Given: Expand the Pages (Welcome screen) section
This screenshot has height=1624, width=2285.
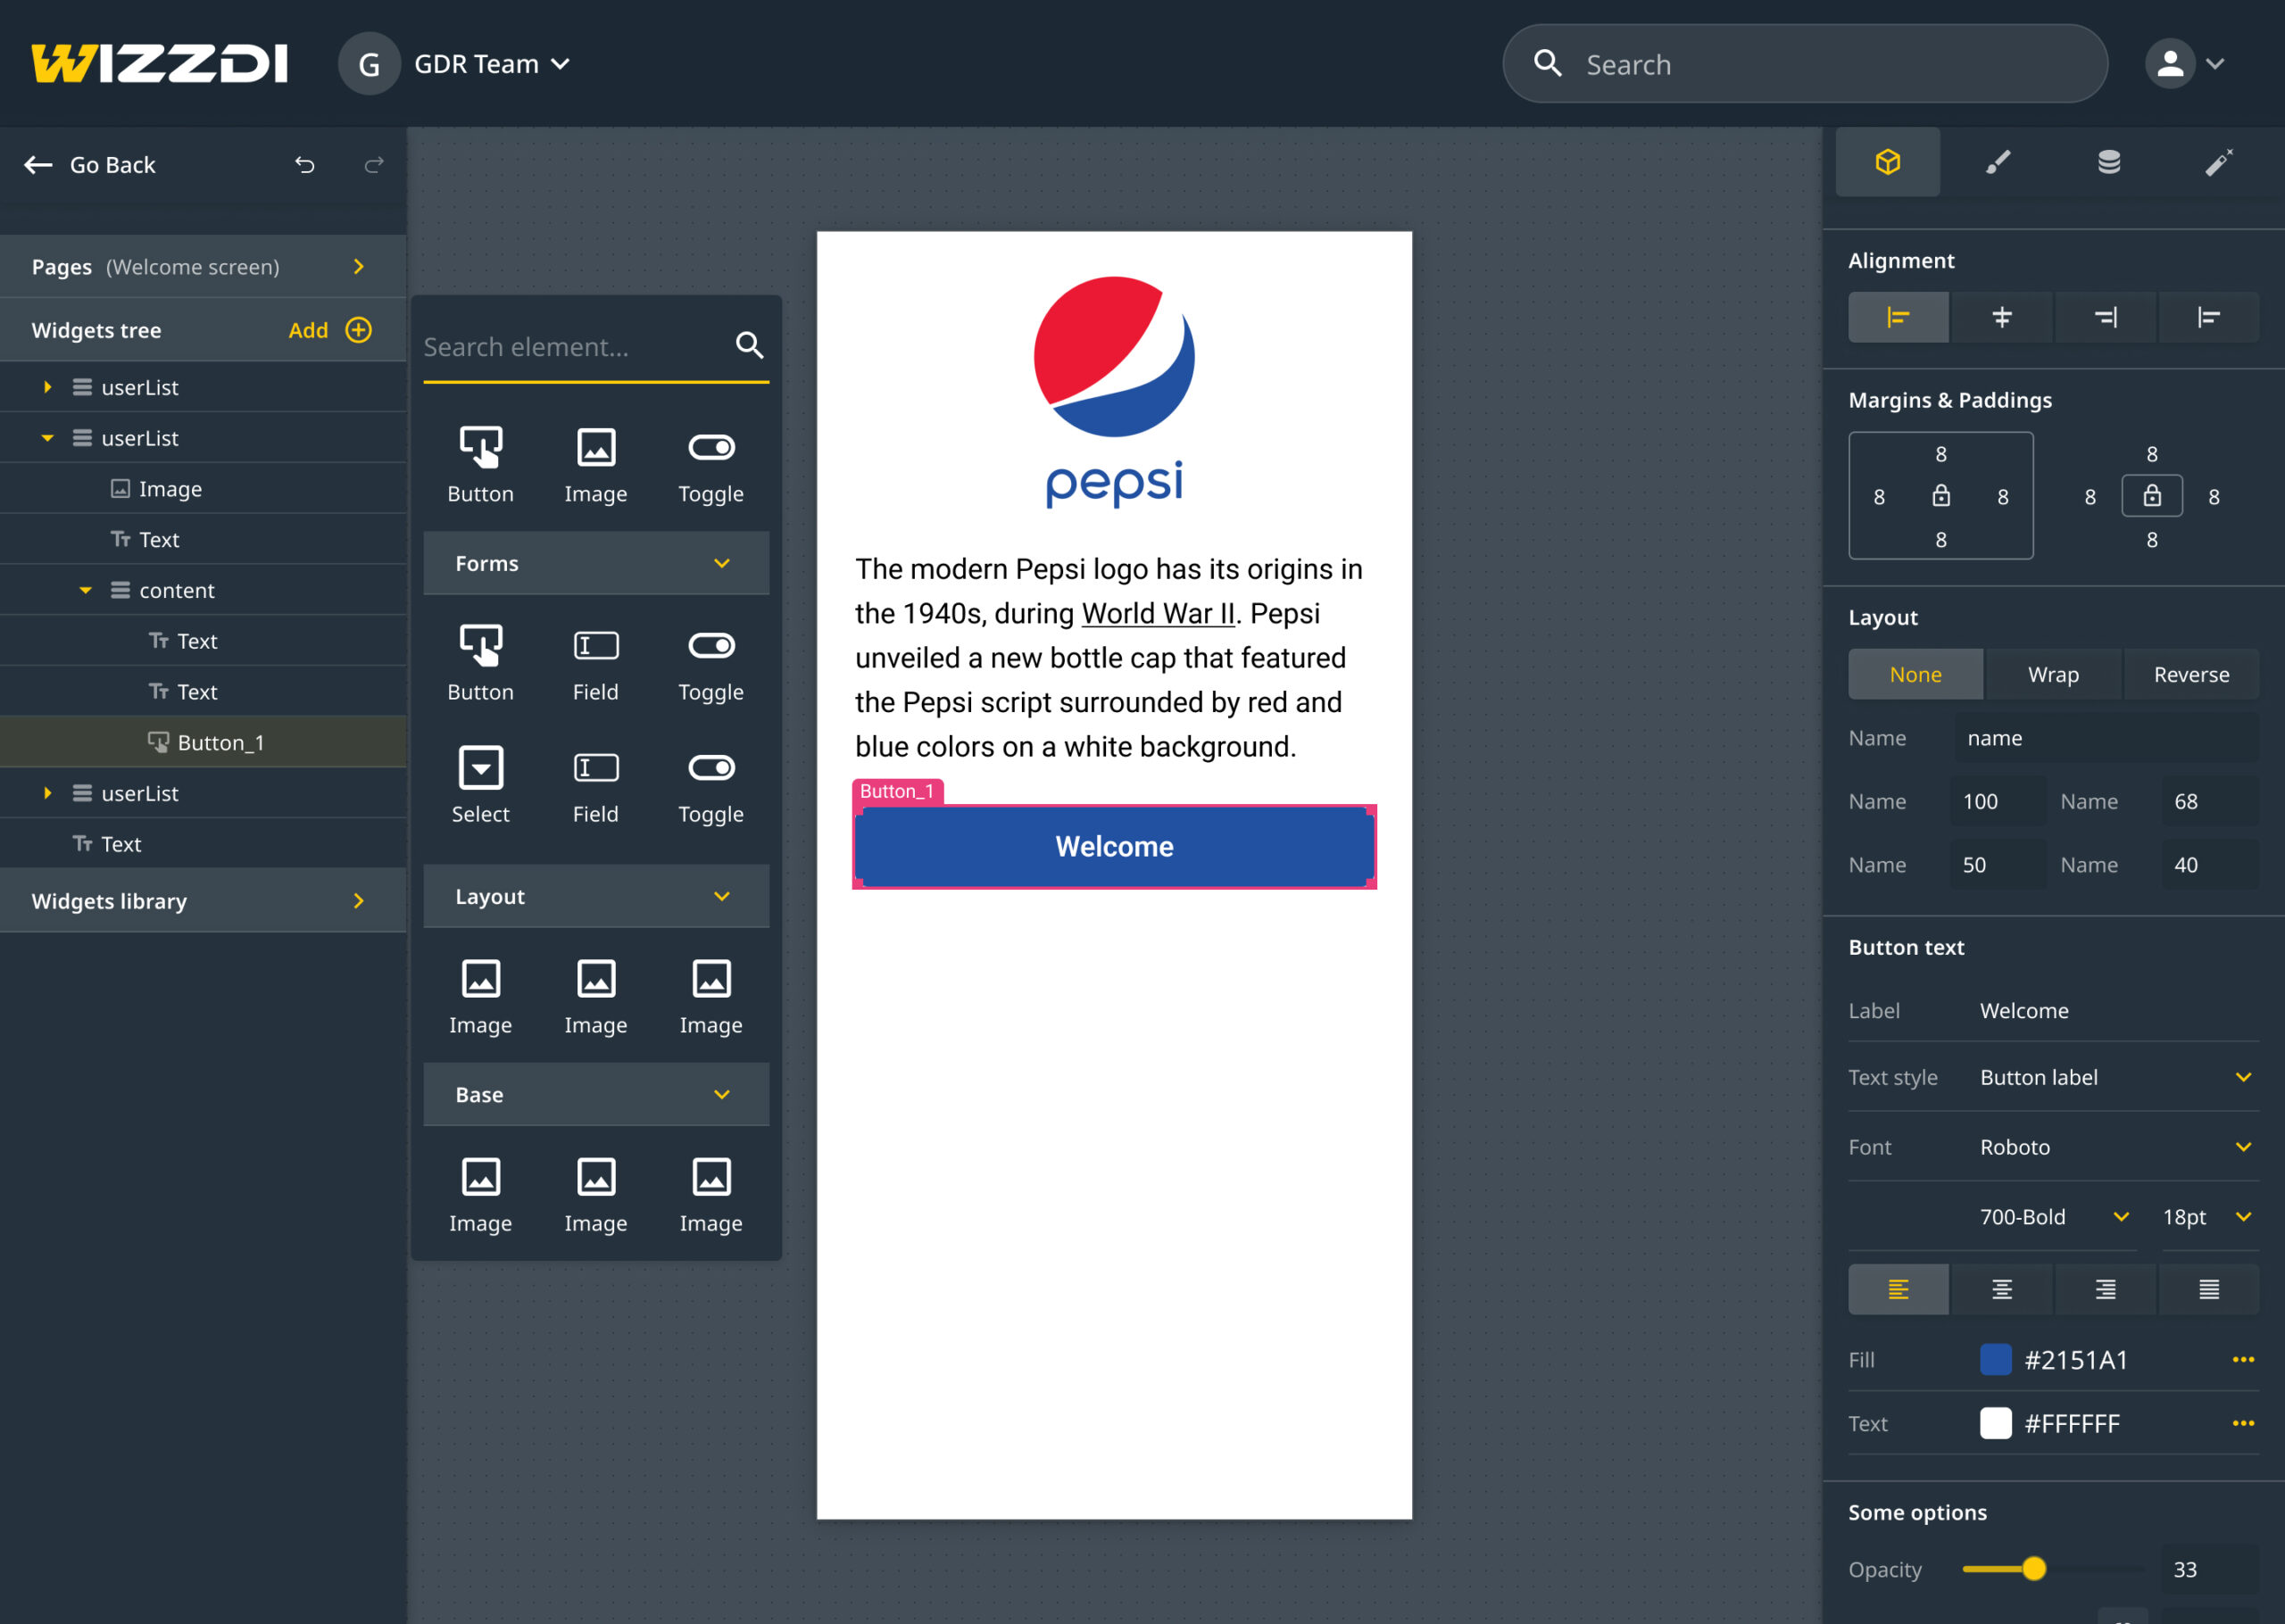Looking at the screenshot, I should point(203,267).
